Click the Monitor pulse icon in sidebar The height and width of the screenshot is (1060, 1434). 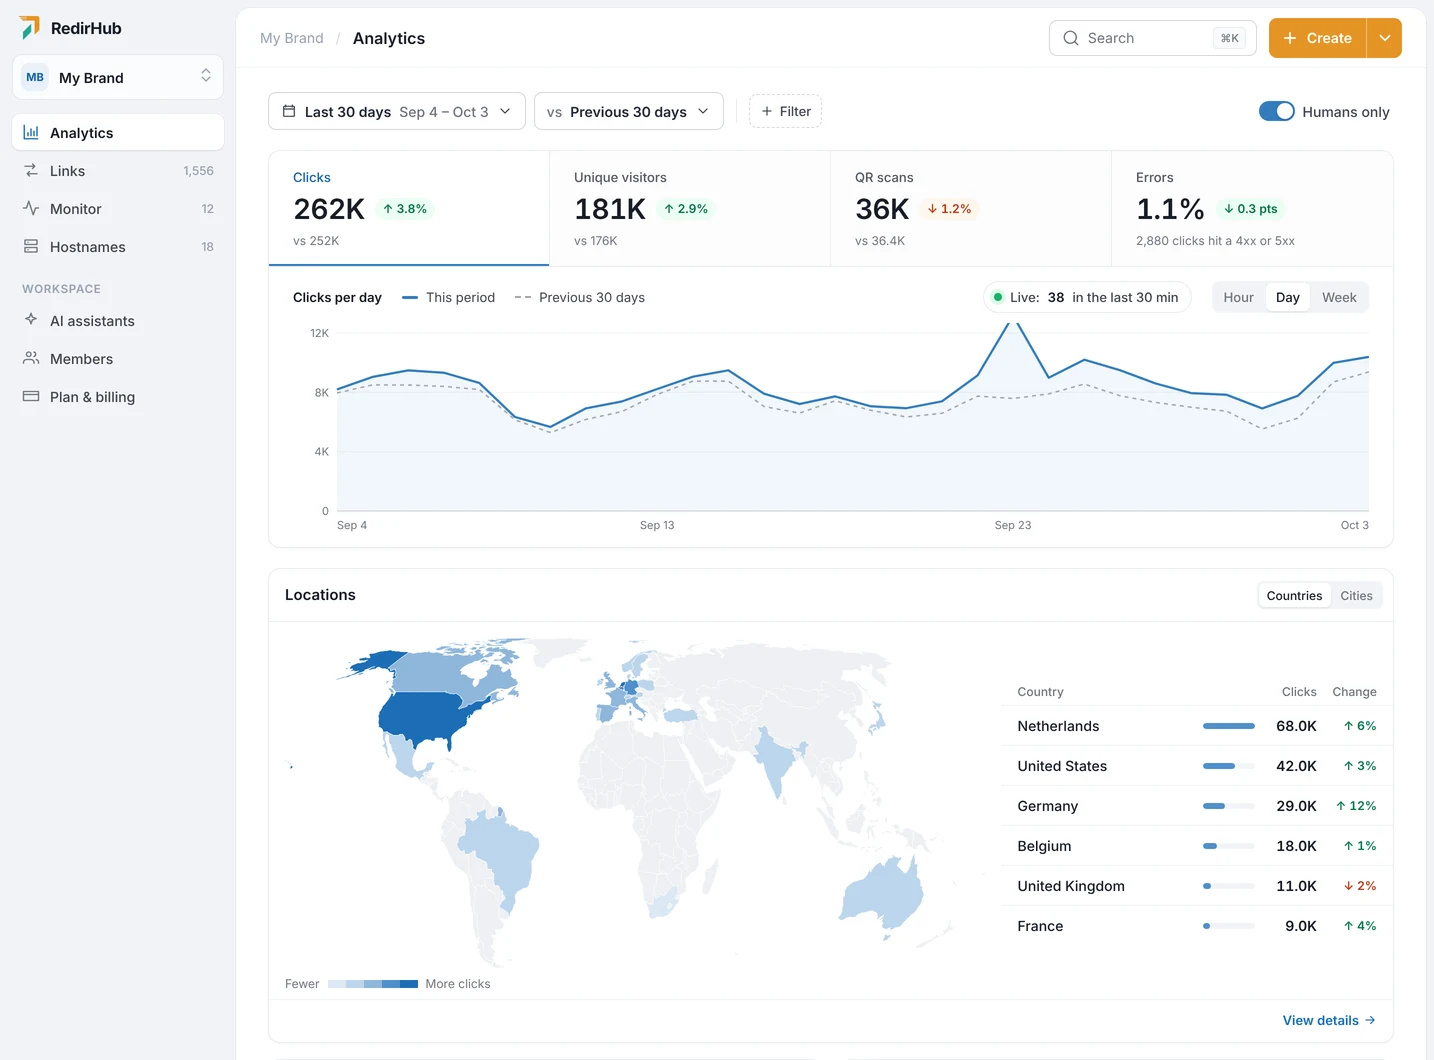click(31, 208)
